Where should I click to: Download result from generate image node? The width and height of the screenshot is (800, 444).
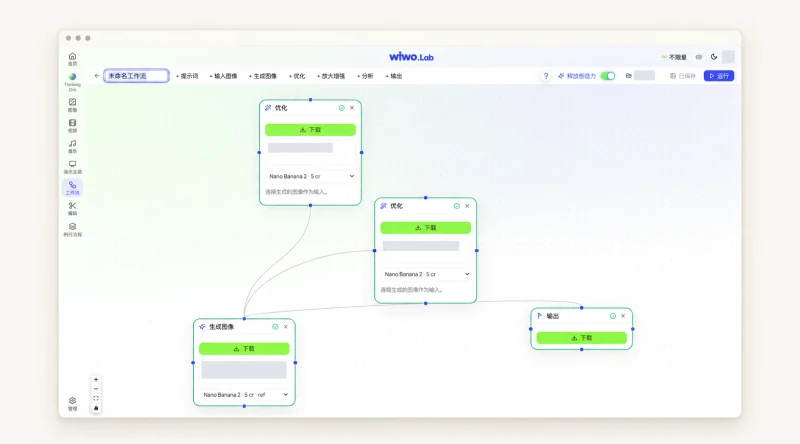coord(244,349)
